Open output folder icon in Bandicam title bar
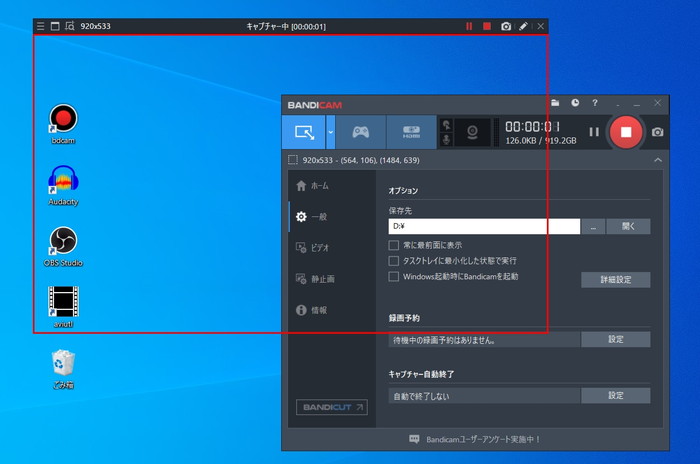Viewport: 700px width, 464px height. coord(555,103)
